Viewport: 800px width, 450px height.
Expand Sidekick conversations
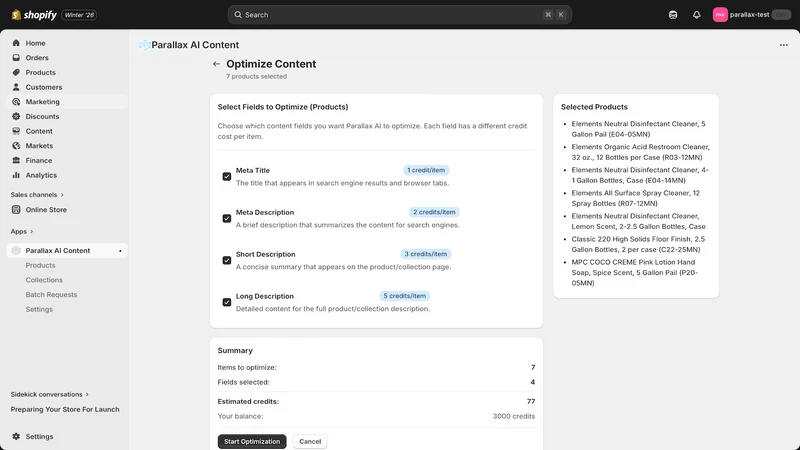[x=50, y=394]
